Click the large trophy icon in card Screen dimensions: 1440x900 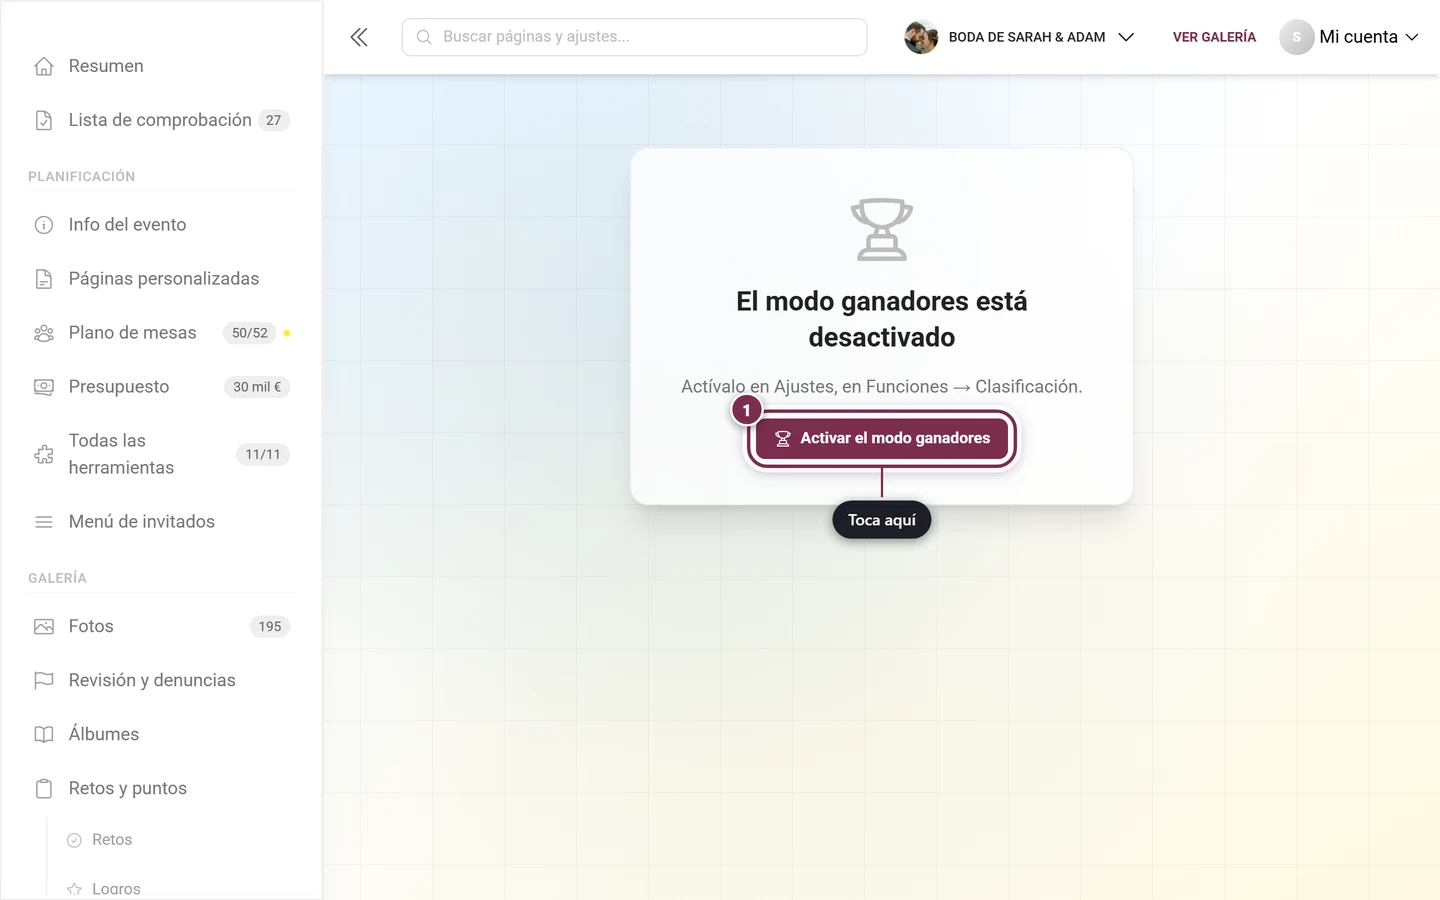882,229
